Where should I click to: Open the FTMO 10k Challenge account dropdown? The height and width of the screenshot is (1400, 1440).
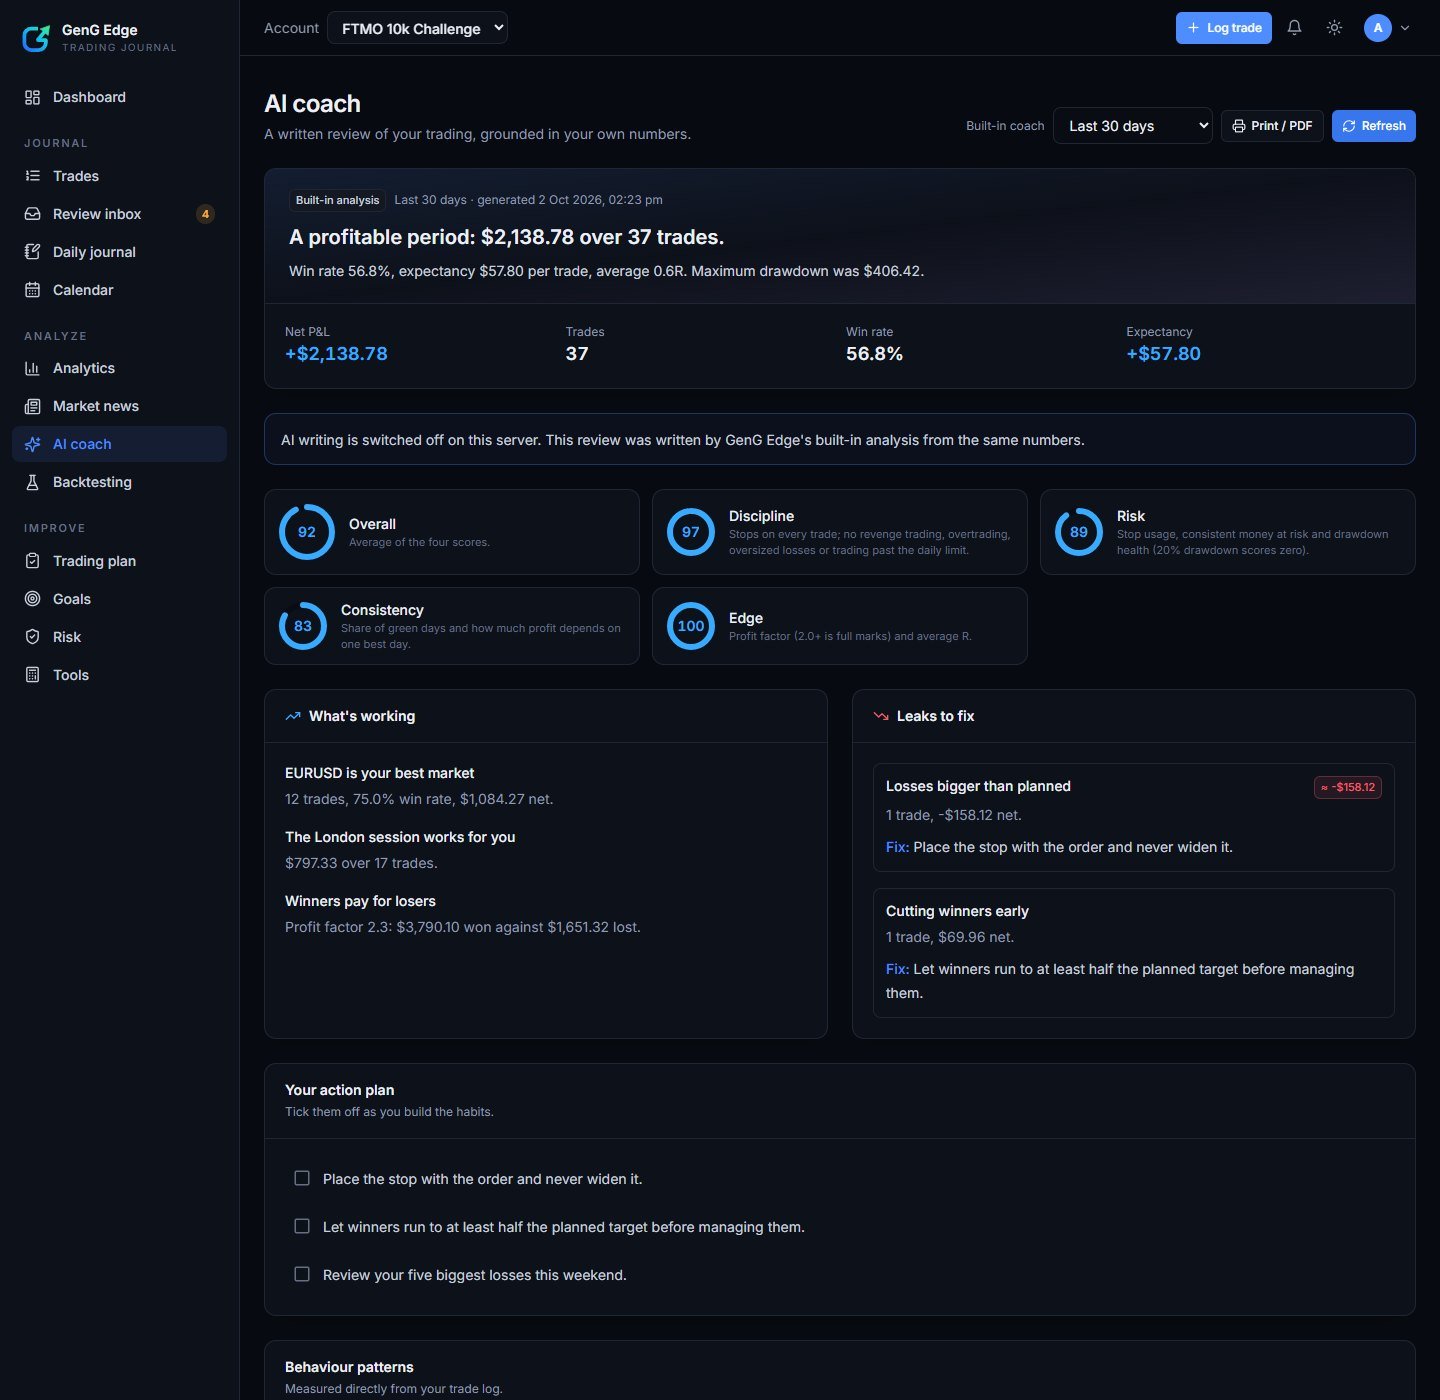pos(417,28)
